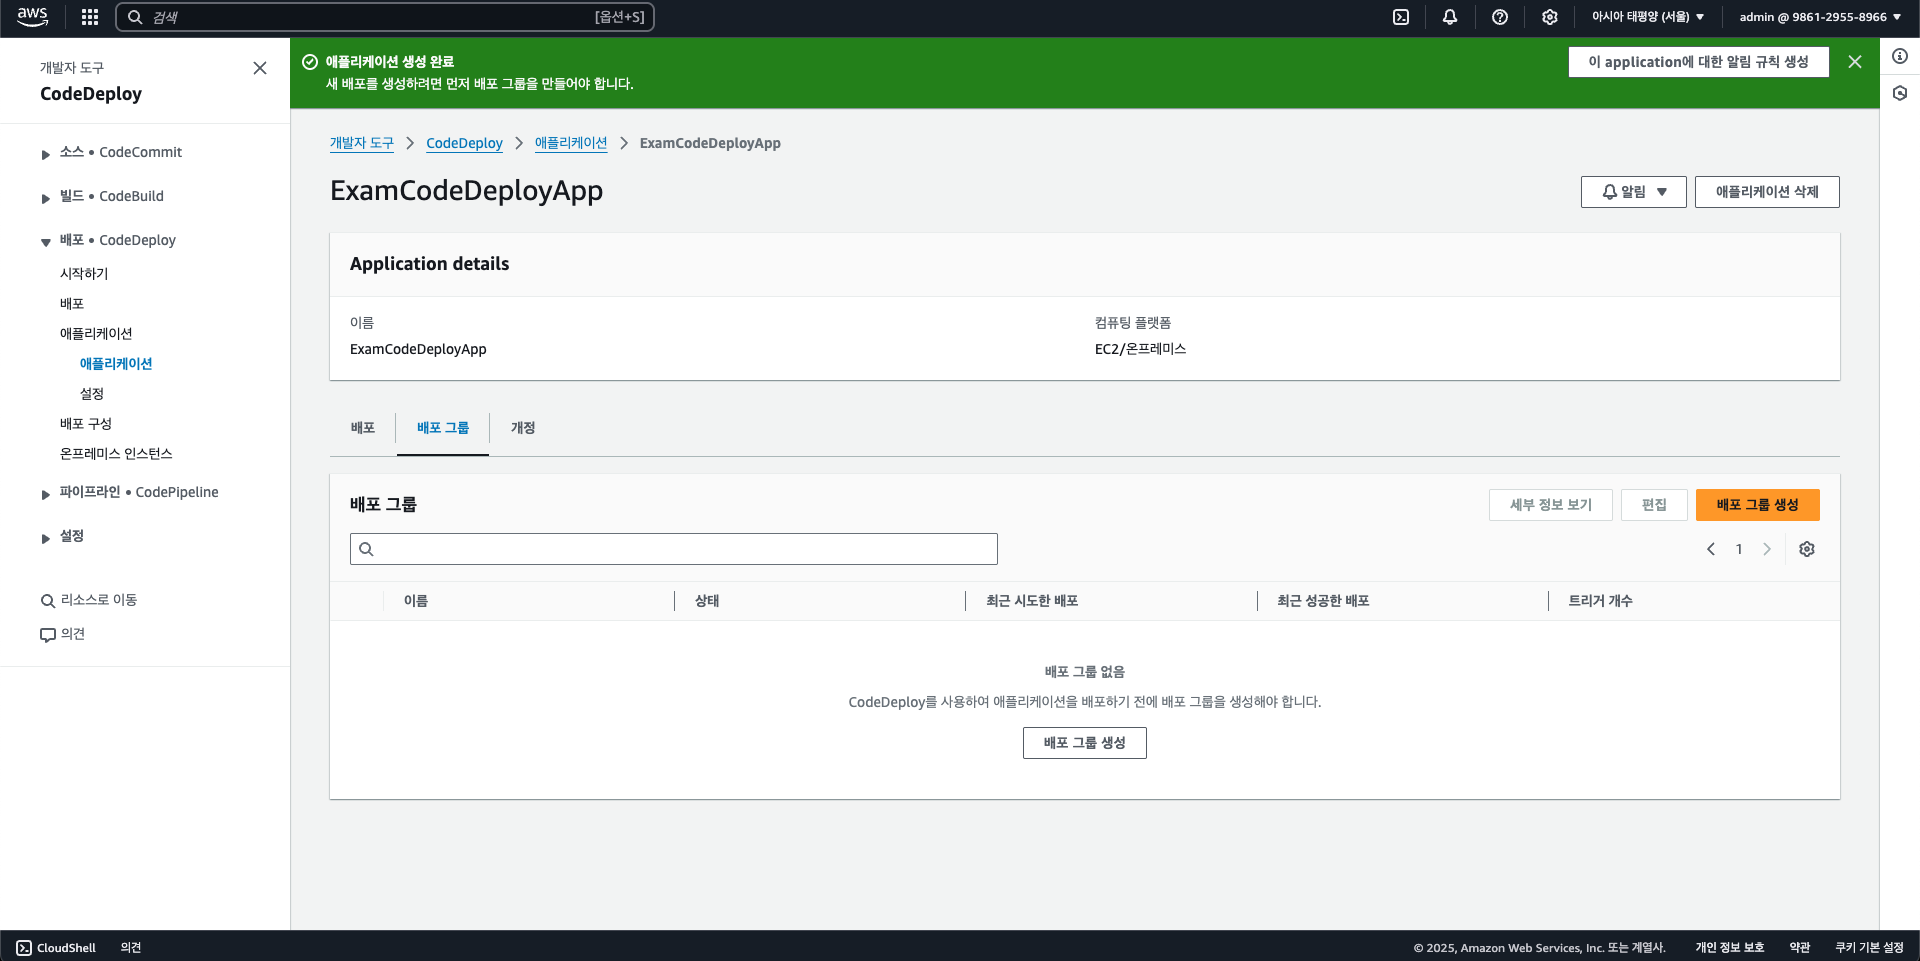Follow the 개발자 도구 breadcrumb link
The width and height of the screenshot is (1920, 961).
point(362,143)
